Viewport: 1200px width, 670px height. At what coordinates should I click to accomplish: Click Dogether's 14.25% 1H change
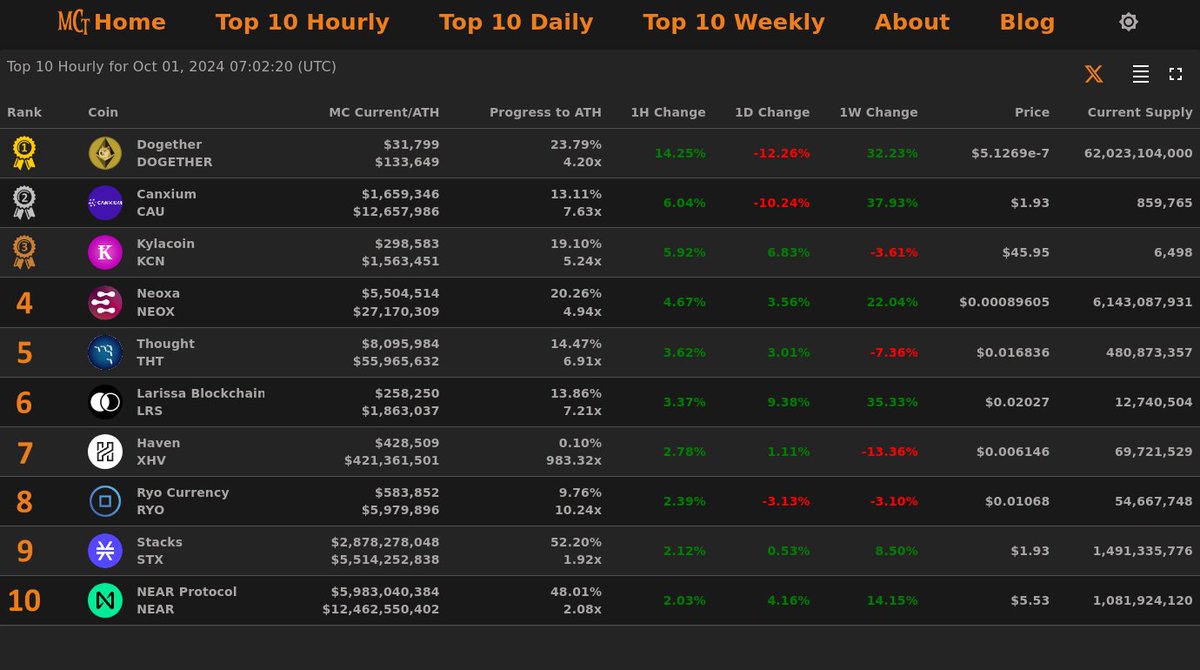[680, 153]
